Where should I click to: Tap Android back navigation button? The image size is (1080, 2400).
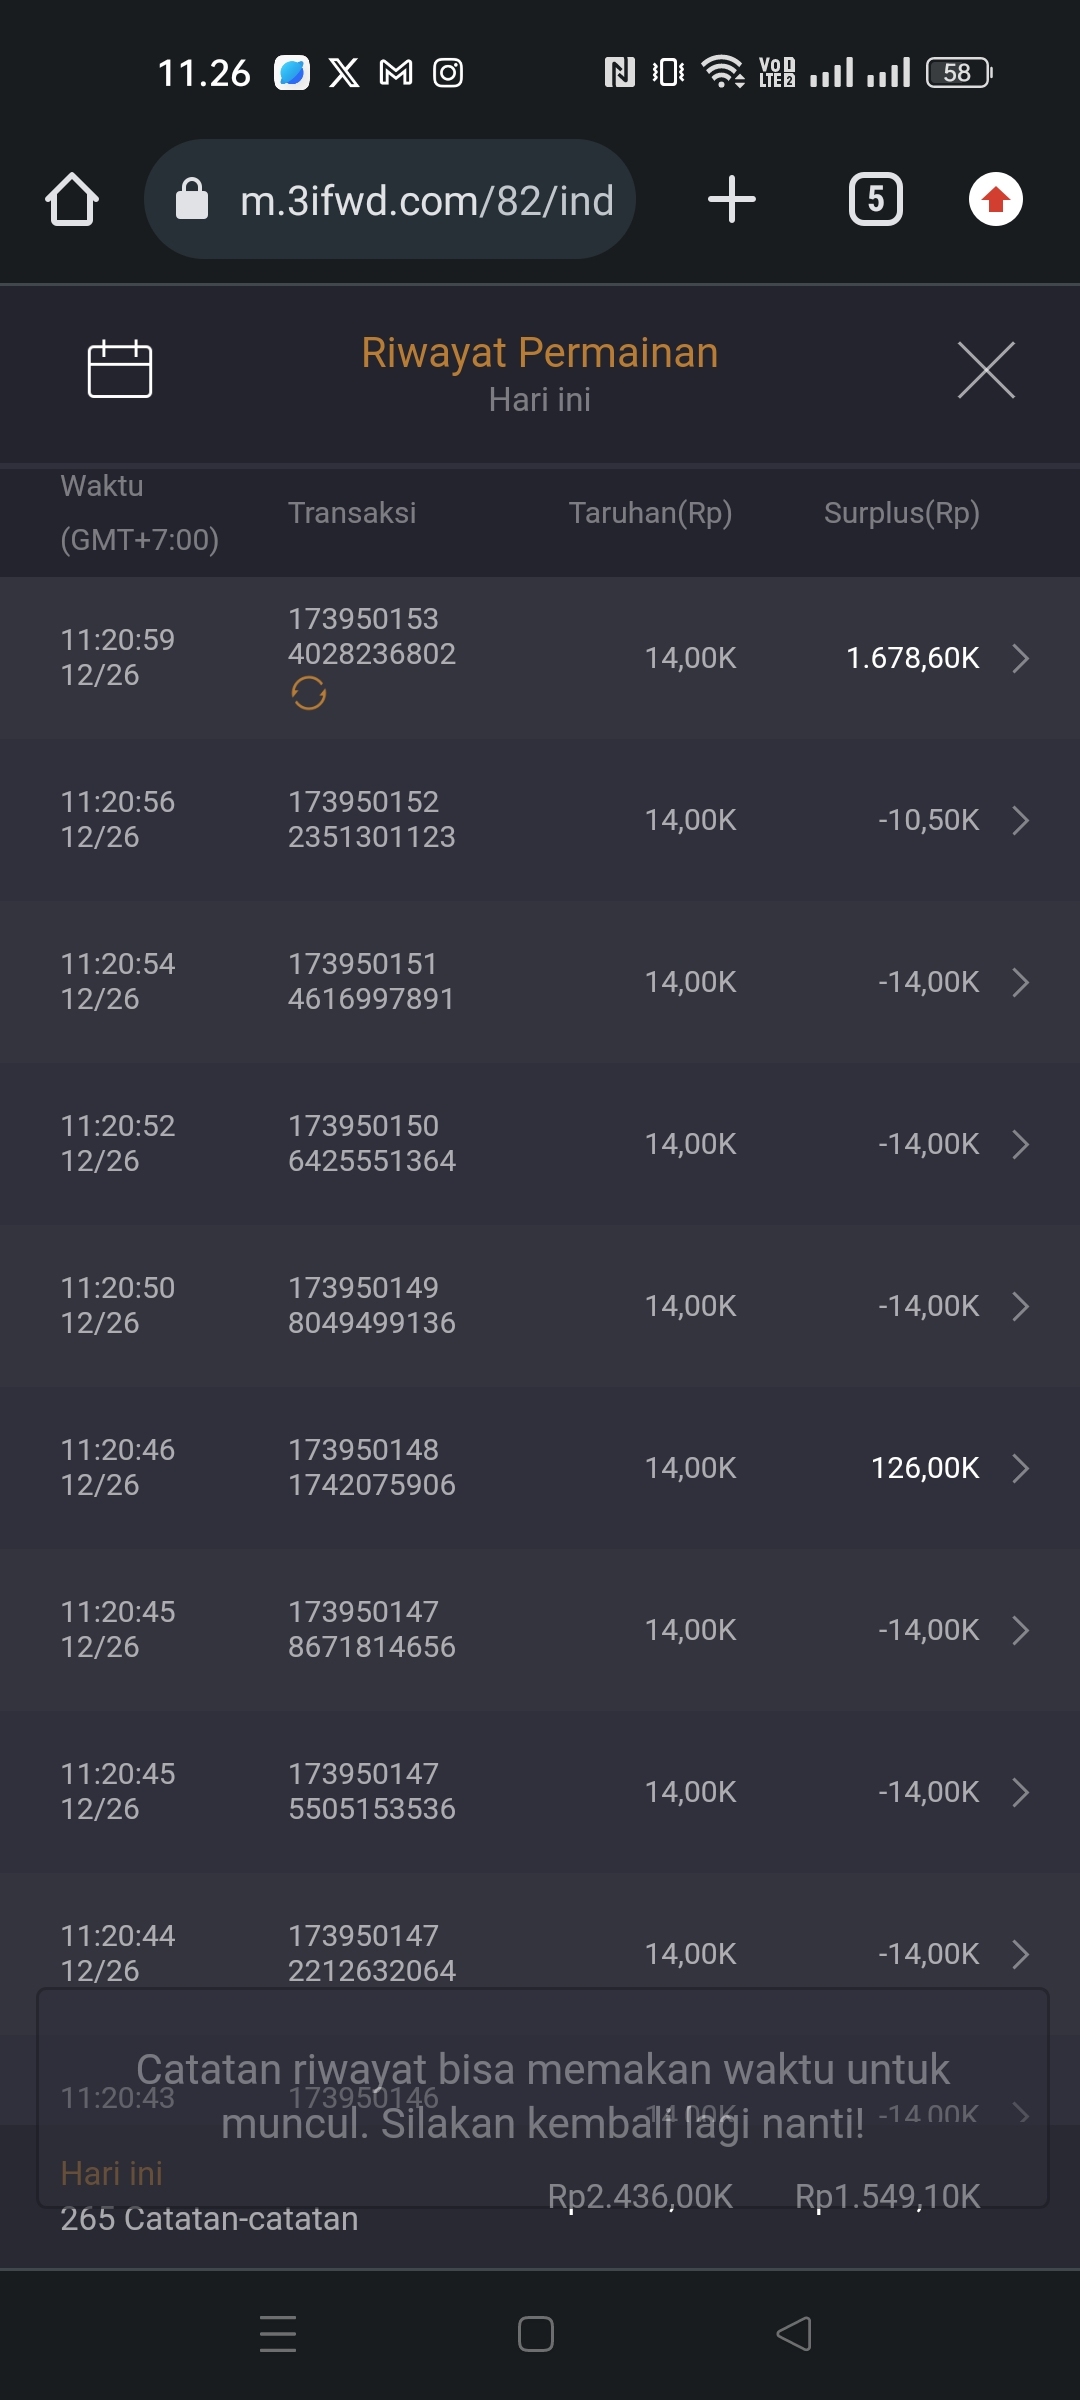point(794,2334)
